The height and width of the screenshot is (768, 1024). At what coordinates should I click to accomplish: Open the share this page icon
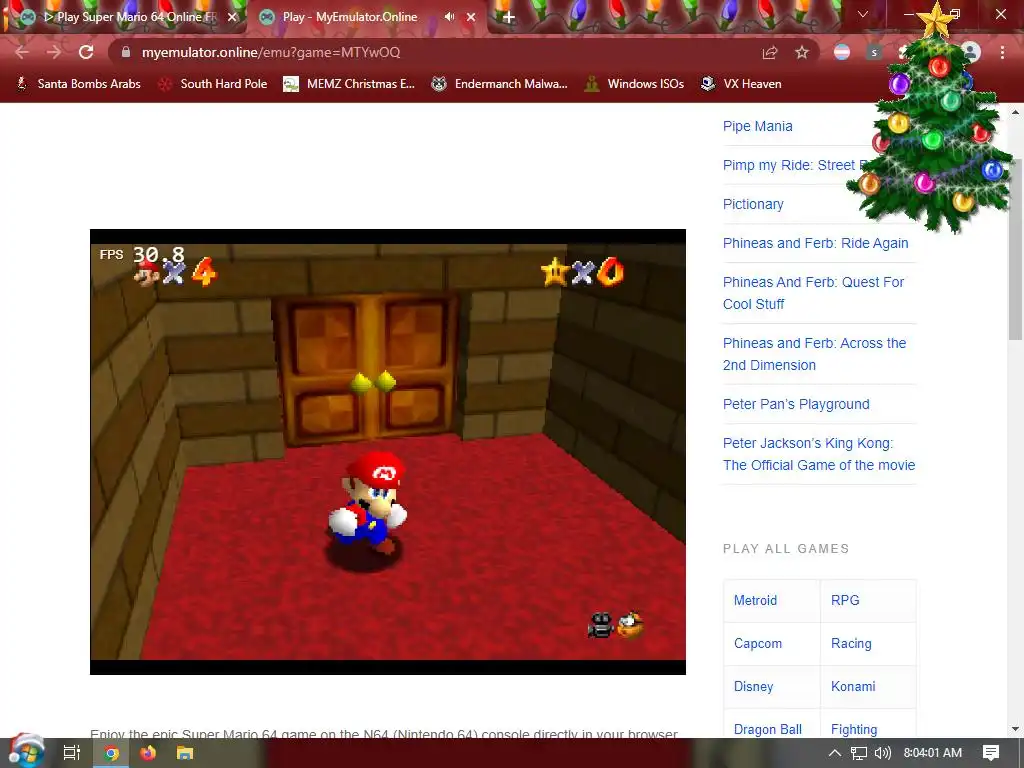[x=770, y=52]
